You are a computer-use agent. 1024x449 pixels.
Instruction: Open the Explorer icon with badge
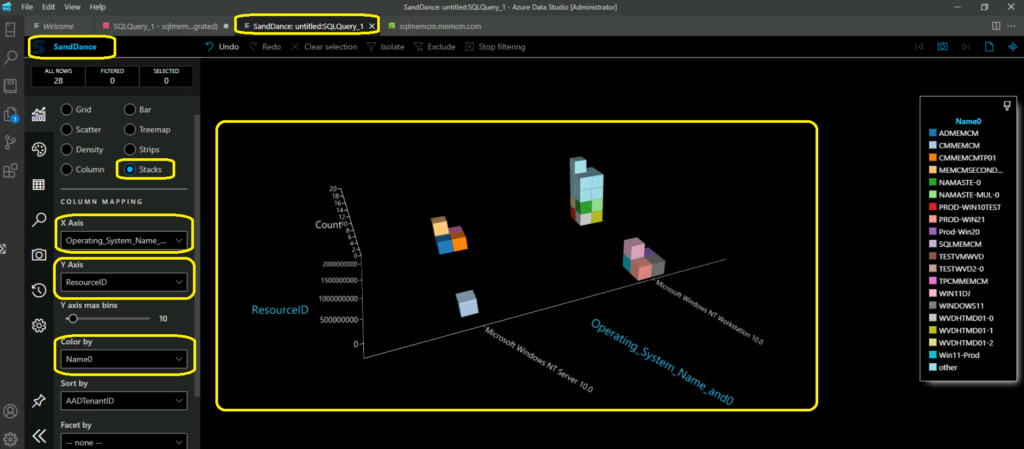point(10,114)
